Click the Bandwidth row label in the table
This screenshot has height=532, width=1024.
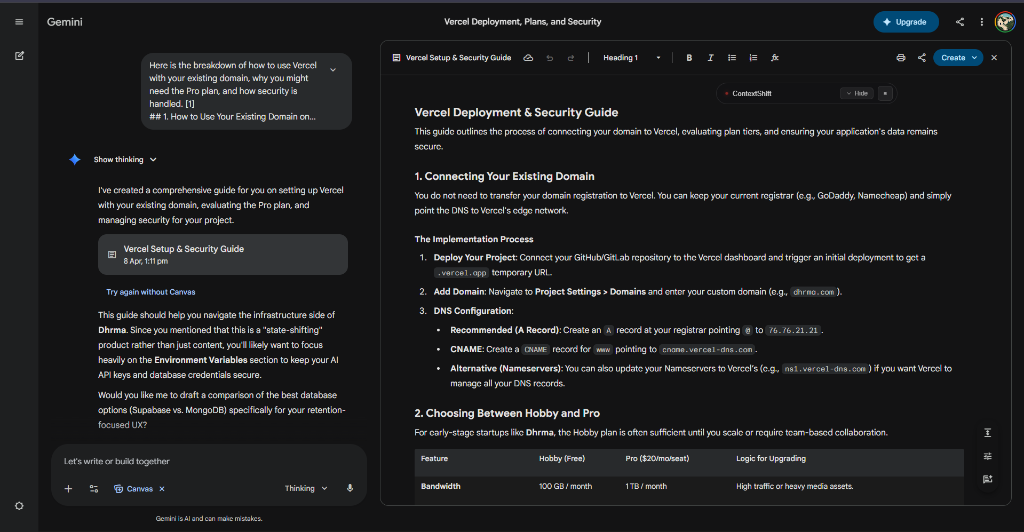click(x=440, y=486)
